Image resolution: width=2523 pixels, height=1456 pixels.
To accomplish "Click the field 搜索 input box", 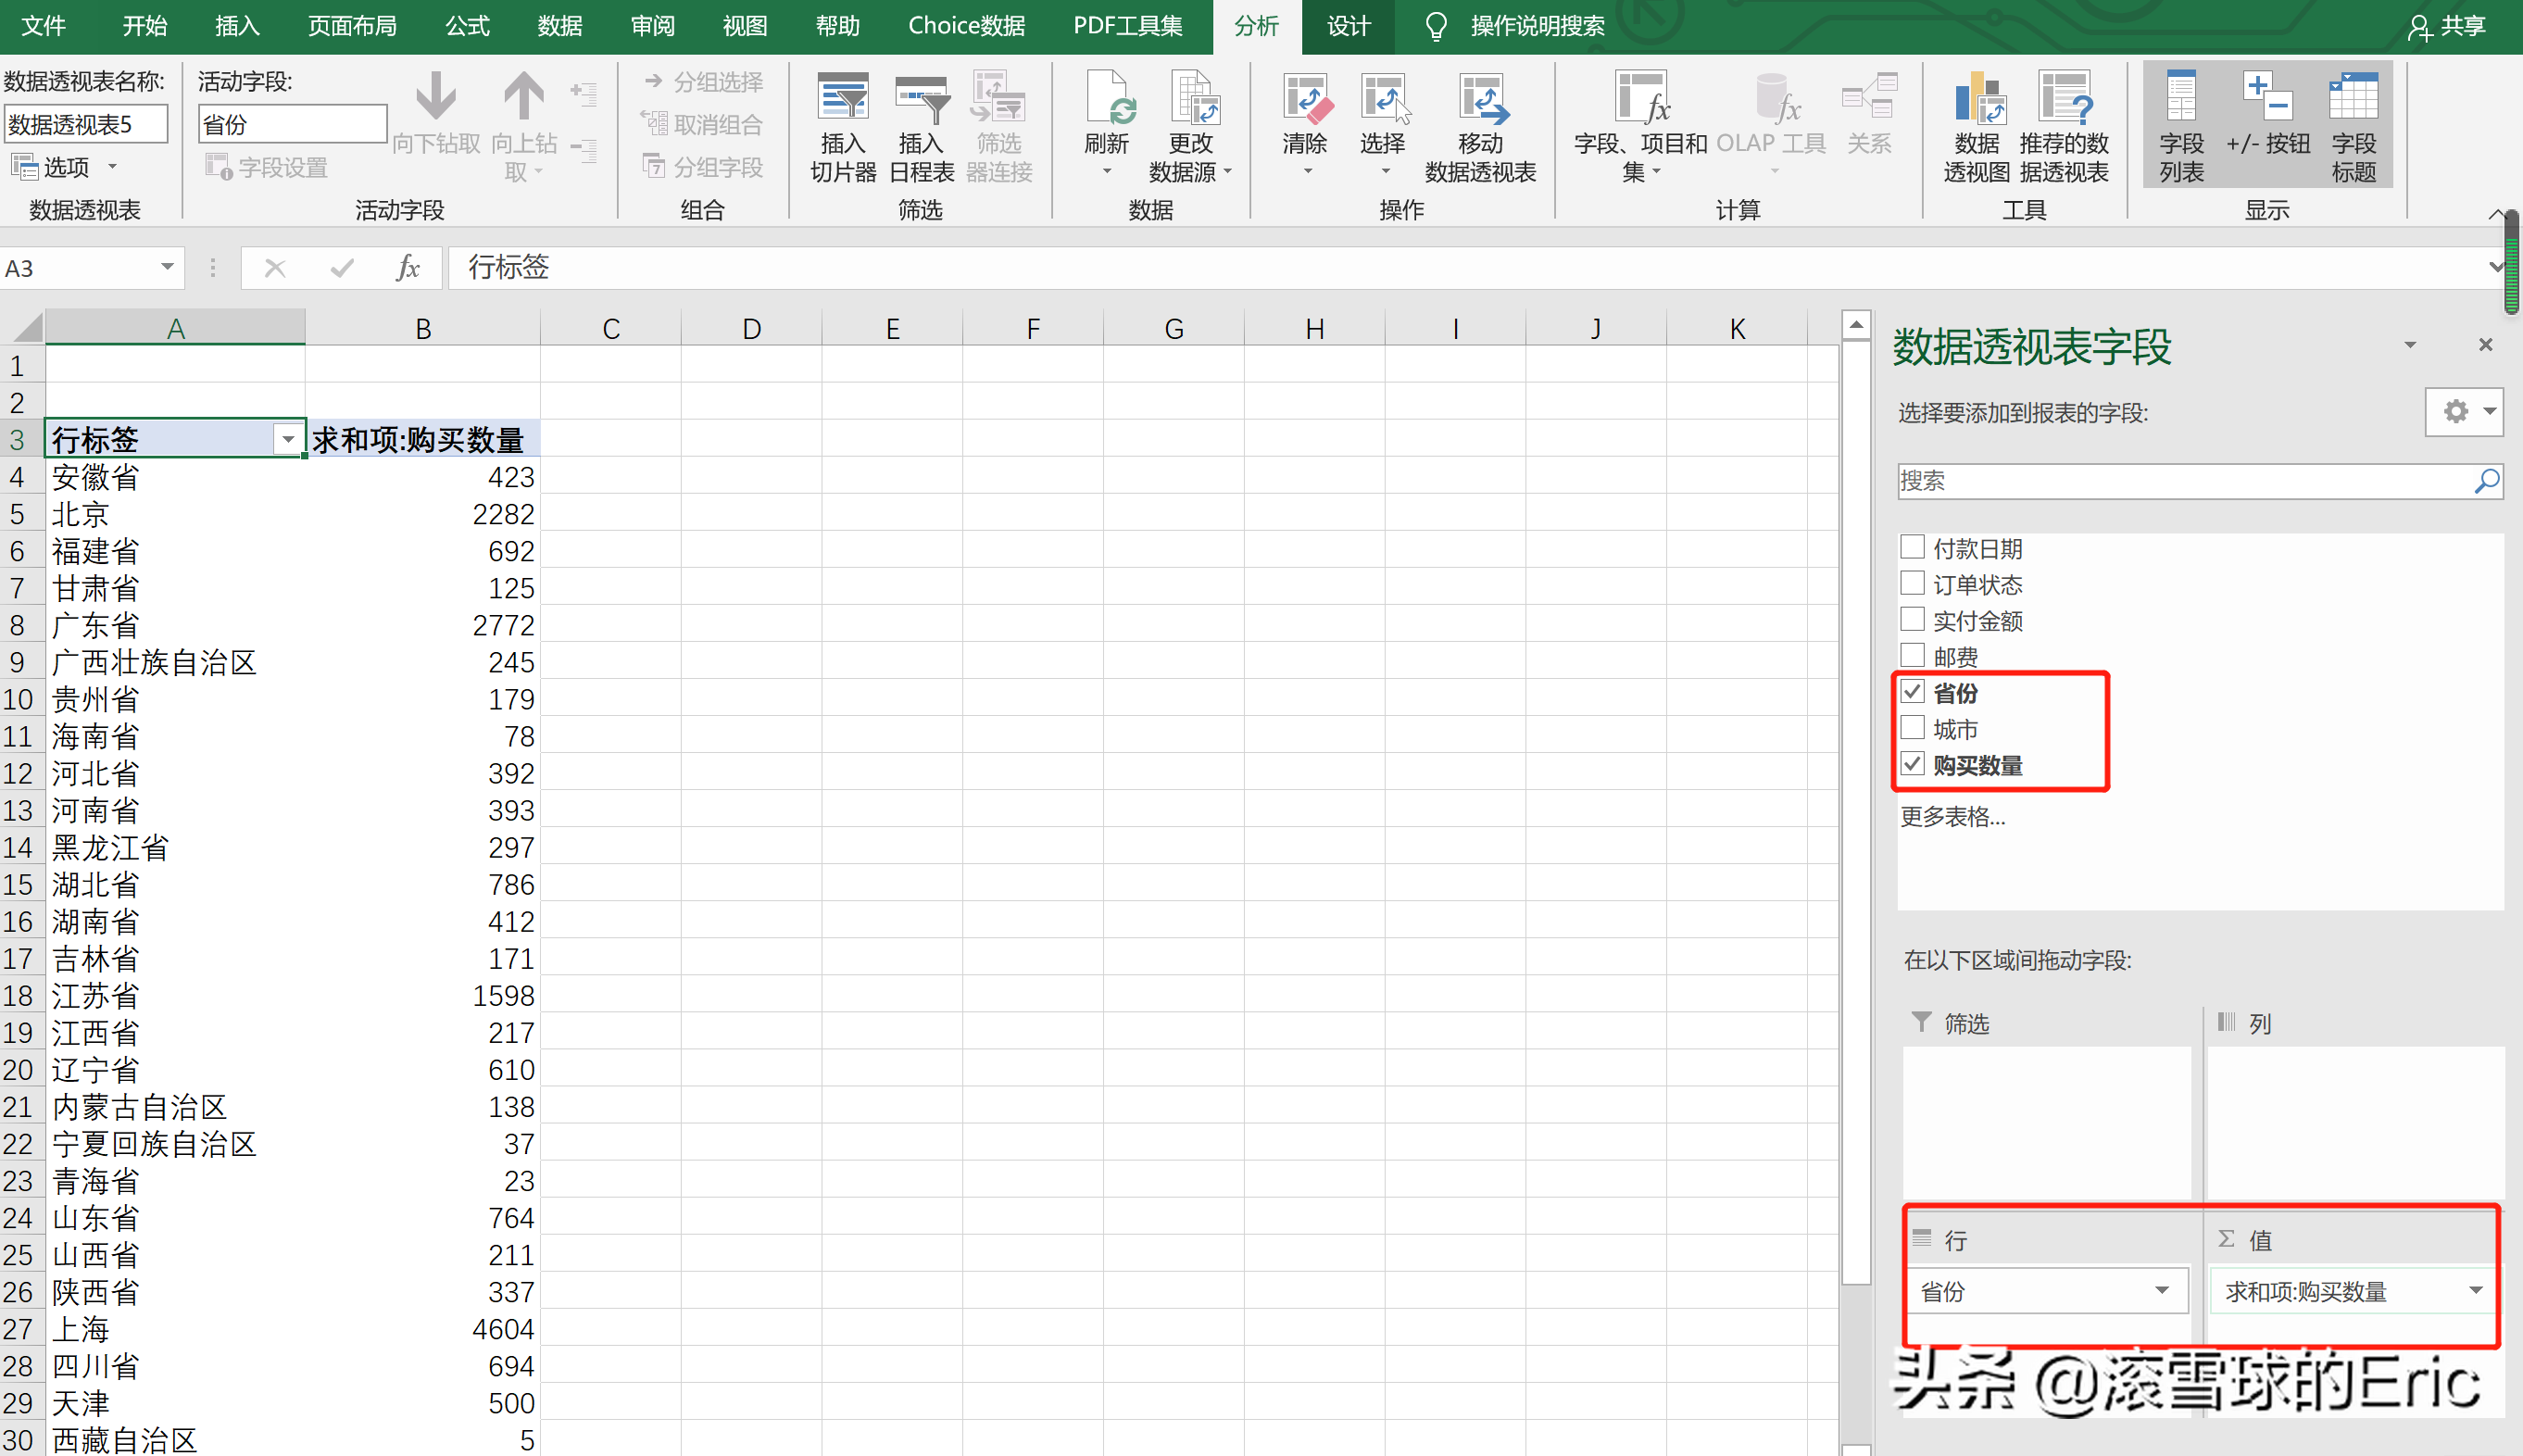I will [2180, 481].
